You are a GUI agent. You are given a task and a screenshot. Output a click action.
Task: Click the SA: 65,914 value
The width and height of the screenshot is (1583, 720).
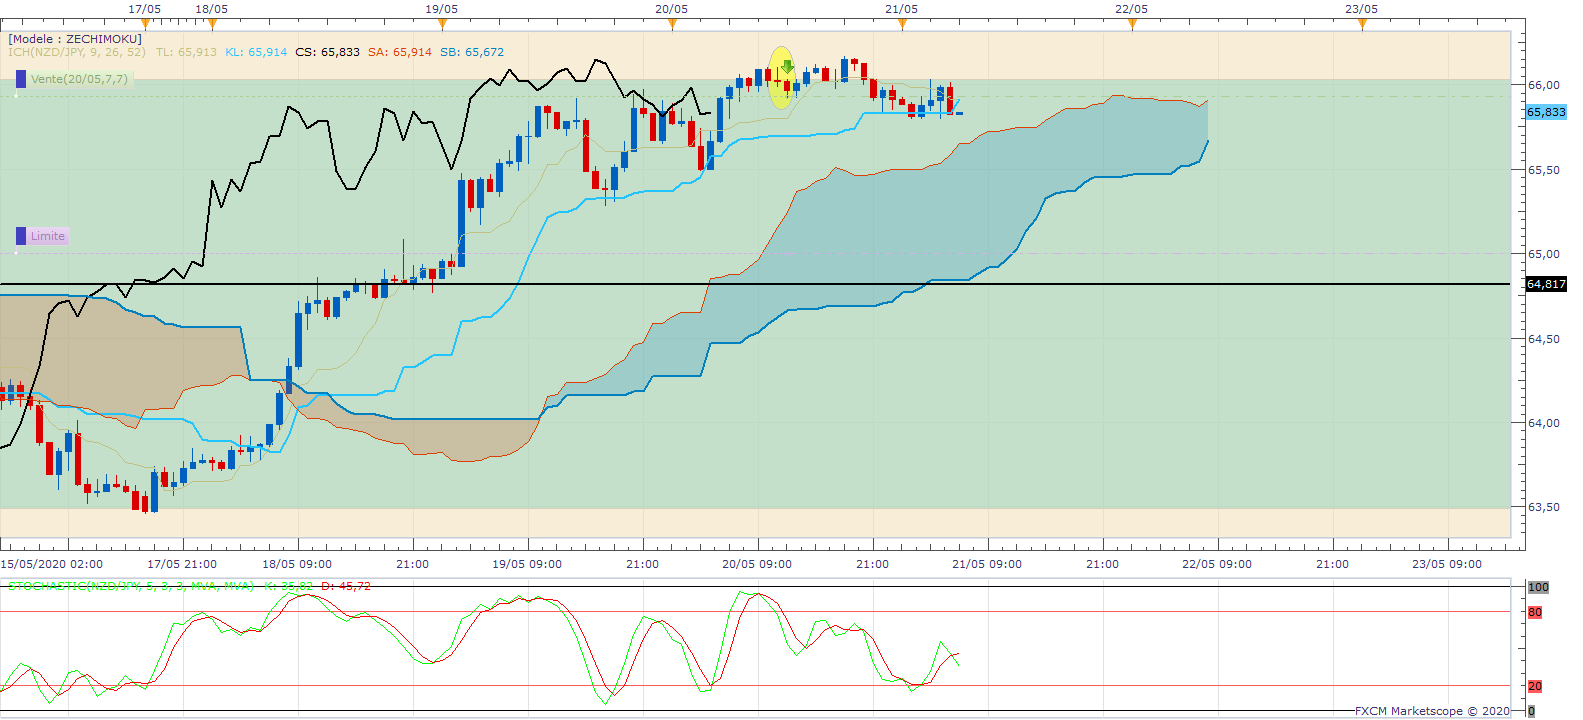[x=400, y=52]
